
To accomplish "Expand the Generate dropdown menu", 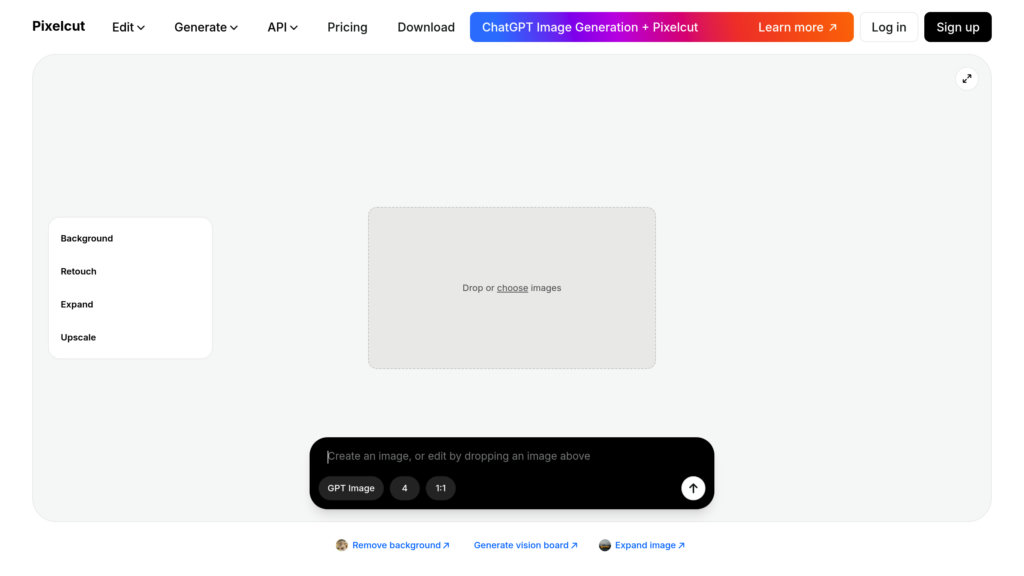I will pyautogui.click(x=206, y=27).
